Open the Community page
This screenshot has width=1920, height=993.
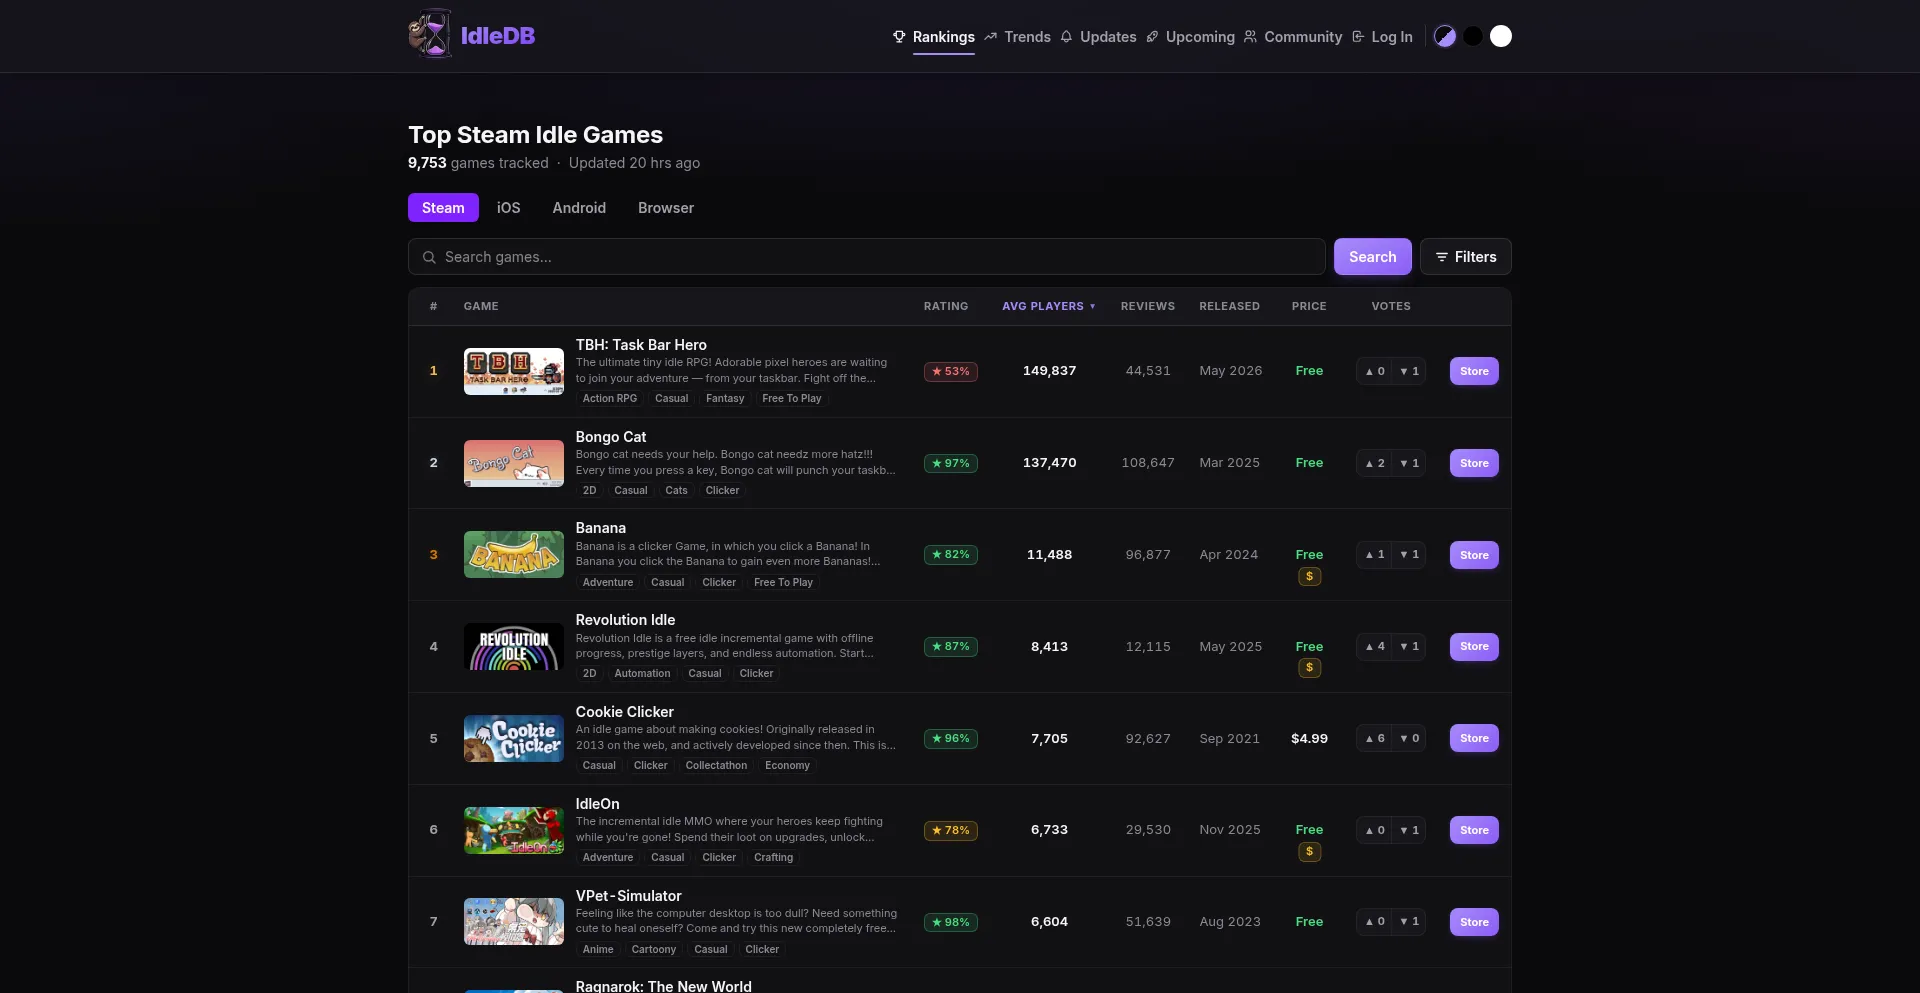(x=1293, y=37)
